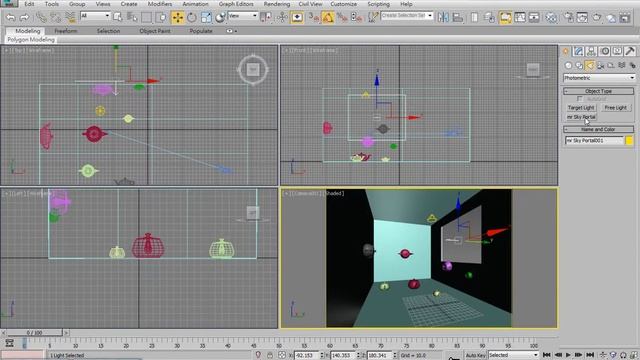Activate the Select and Rotate tool
This screenshot has height=360, width=640.
coord(192,17)
